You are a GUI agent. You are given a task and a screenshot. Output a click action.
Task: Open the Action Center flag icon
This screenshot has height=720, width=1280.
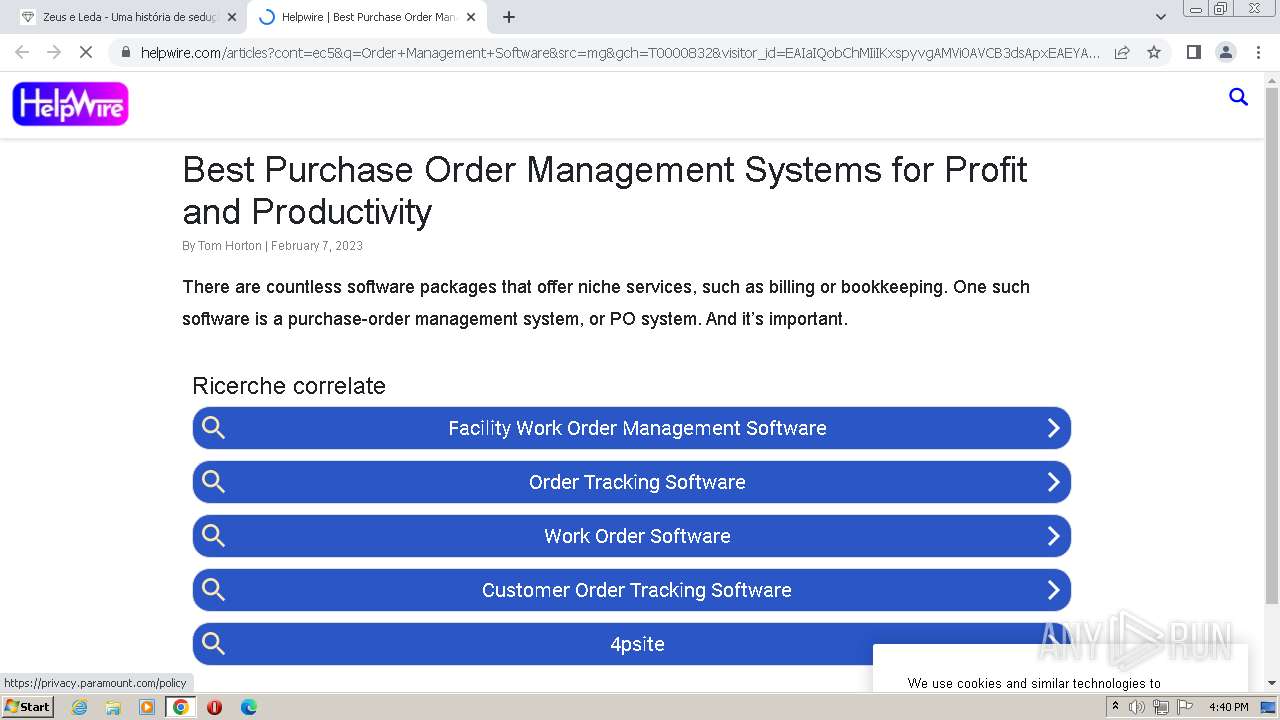pyautogui.click(x=1185, y=707)
